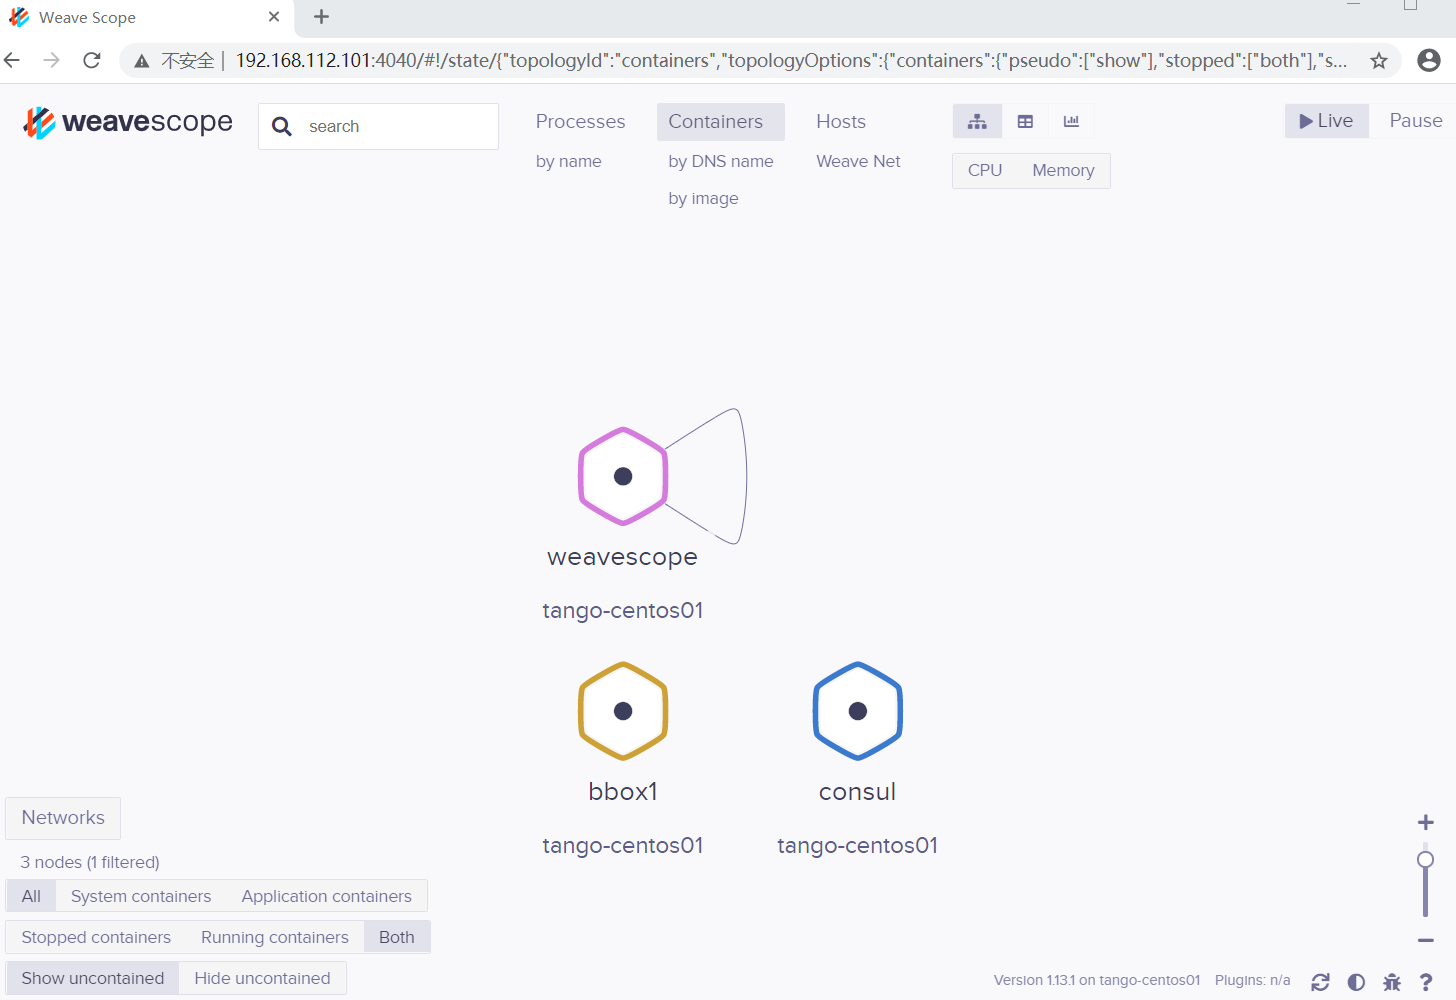Click the Pause button

[1415, 120]
